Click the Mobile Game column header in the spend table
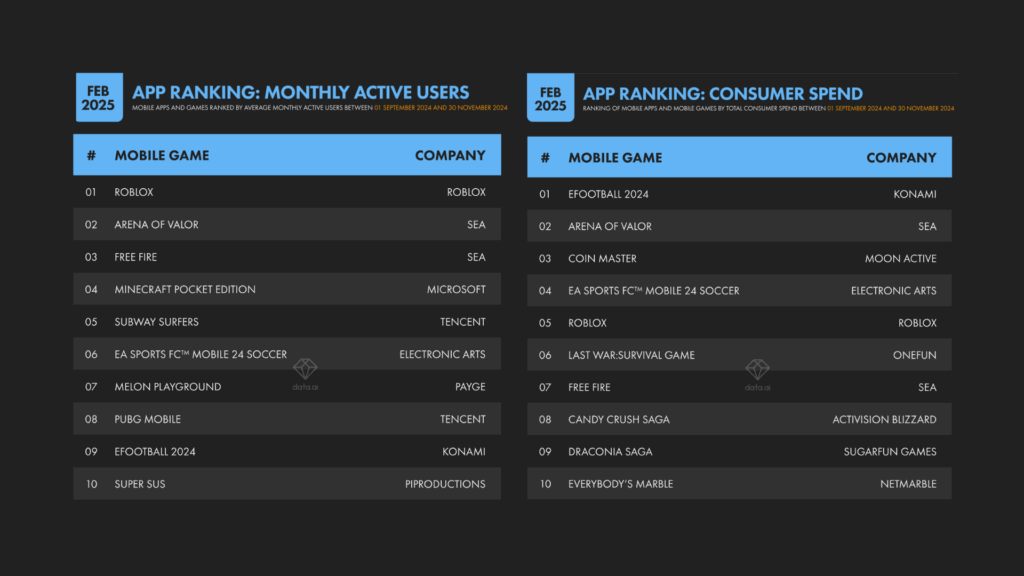The image size is (1024, 576). (x=615, y=157)
